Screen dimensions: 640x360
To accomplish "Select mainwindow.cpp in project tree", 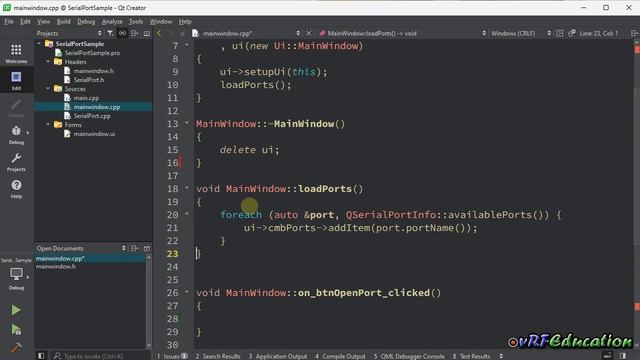I will click(x=97, y=107).
